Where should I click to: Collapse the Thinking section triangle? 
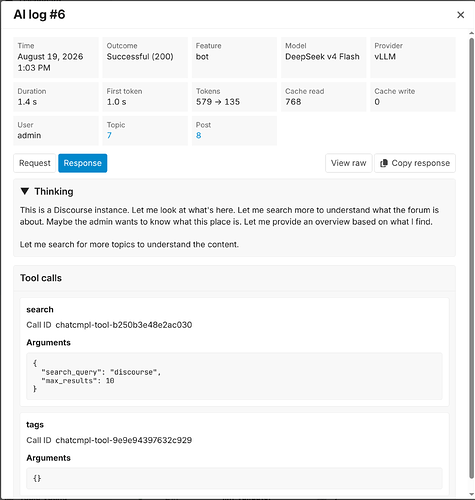[25, 191]
